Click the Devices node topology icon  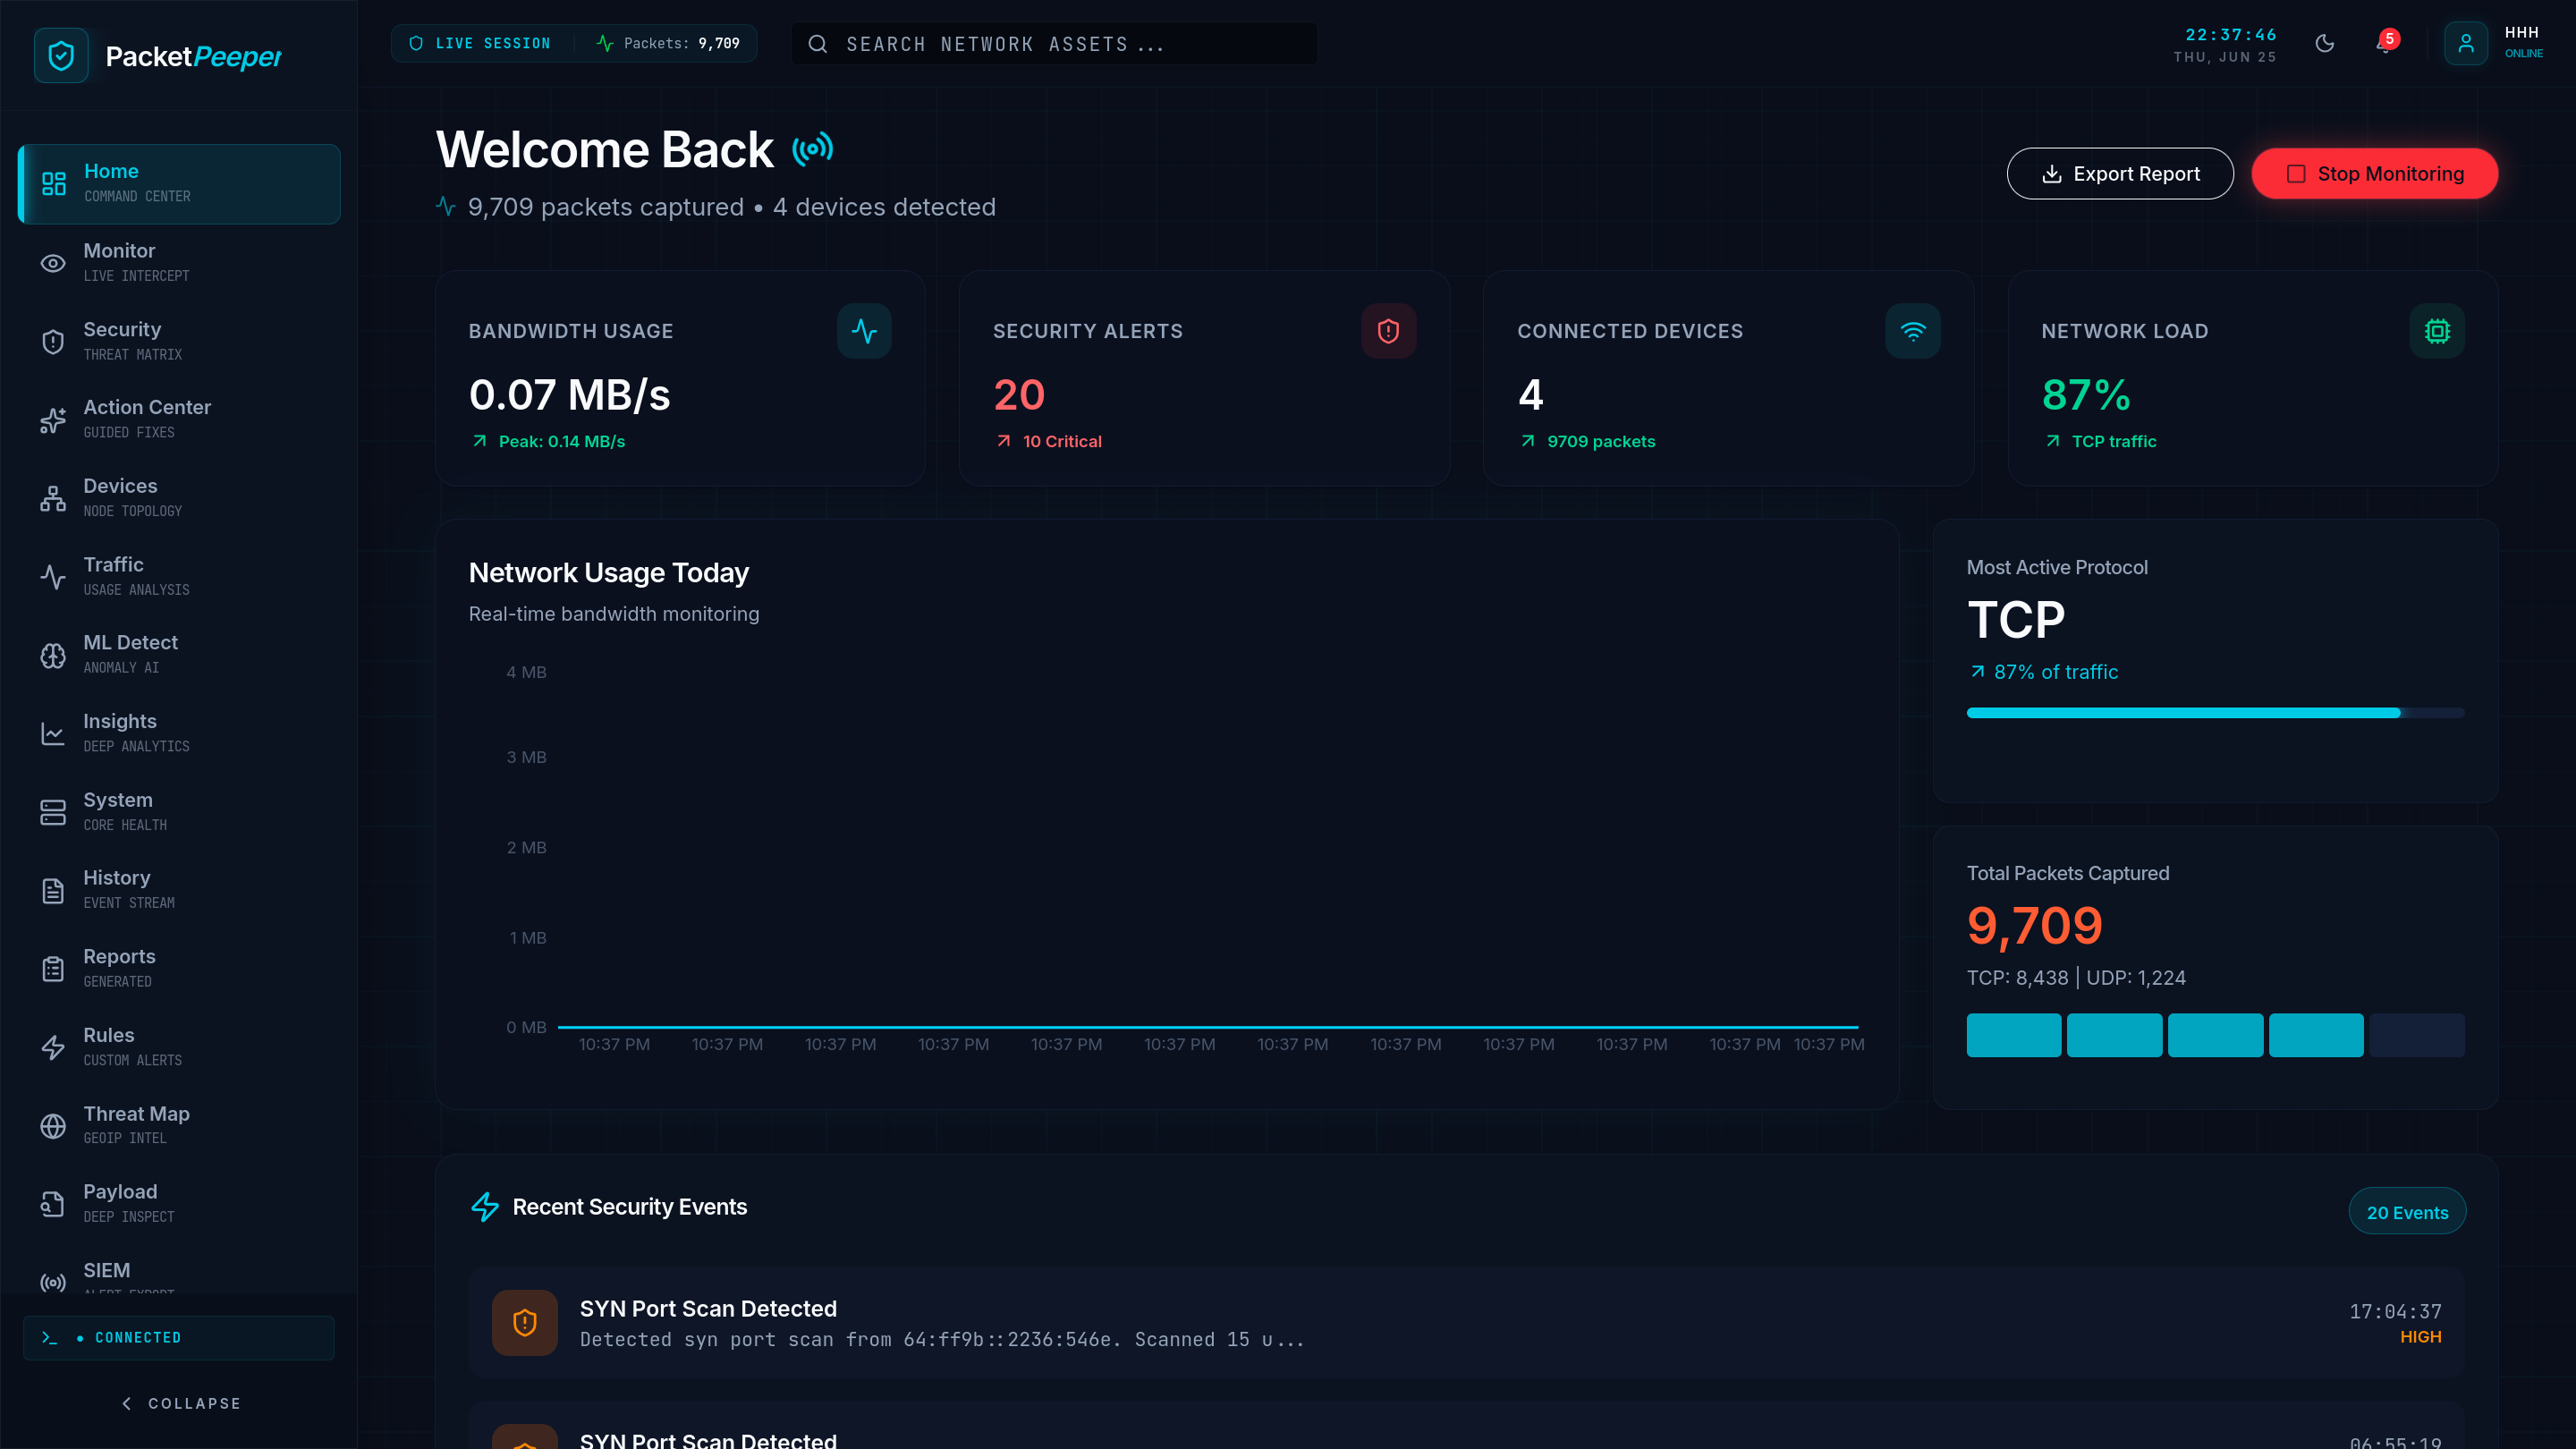point(53,498)
